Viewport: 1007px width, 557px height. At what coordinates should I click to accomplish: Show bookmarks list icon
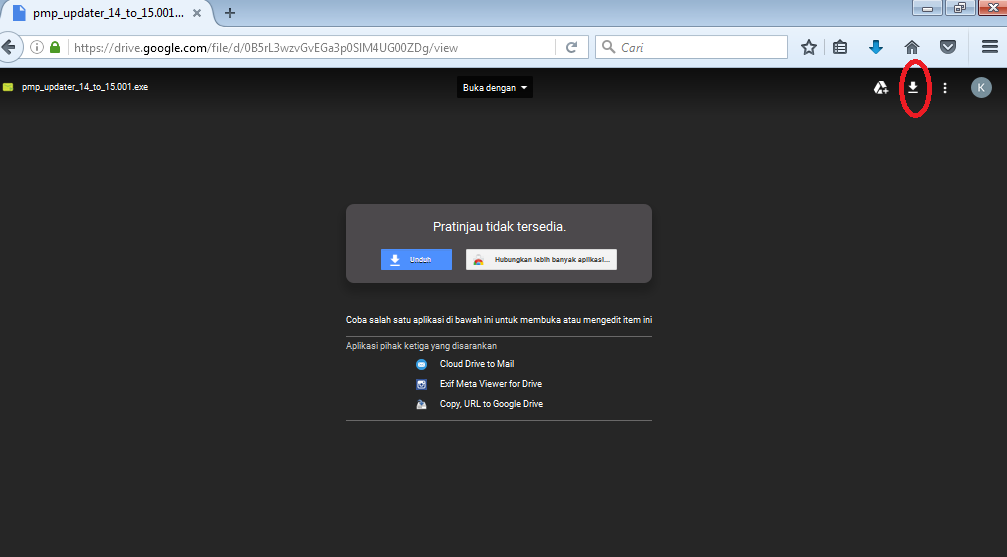pos(839,47)
